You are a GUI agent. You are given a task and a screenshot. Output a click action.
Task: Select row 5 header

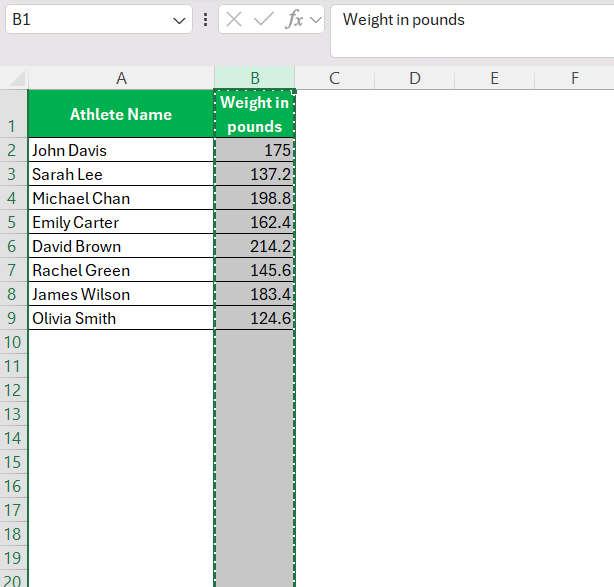14,222
